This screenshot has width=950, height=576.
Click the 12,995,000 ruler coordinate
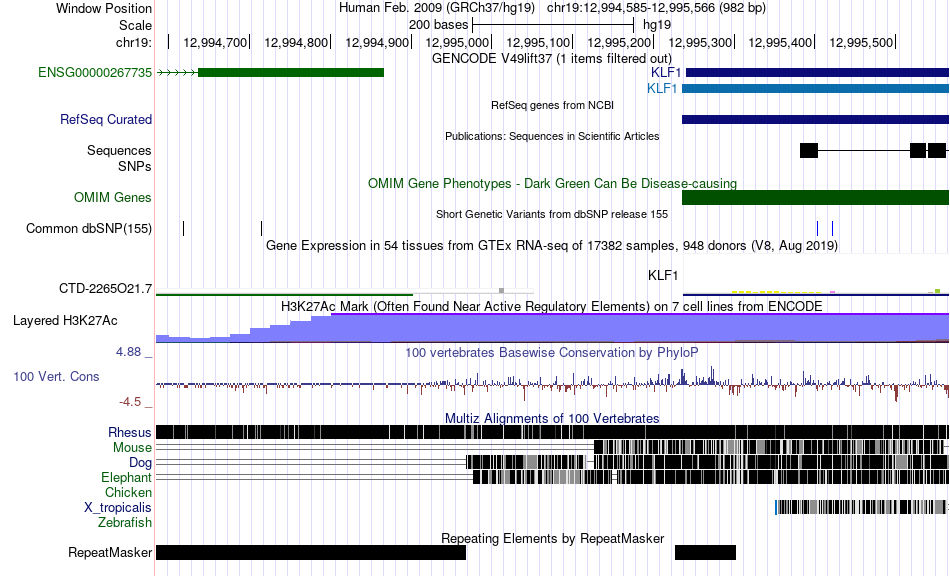click(457, 42)
